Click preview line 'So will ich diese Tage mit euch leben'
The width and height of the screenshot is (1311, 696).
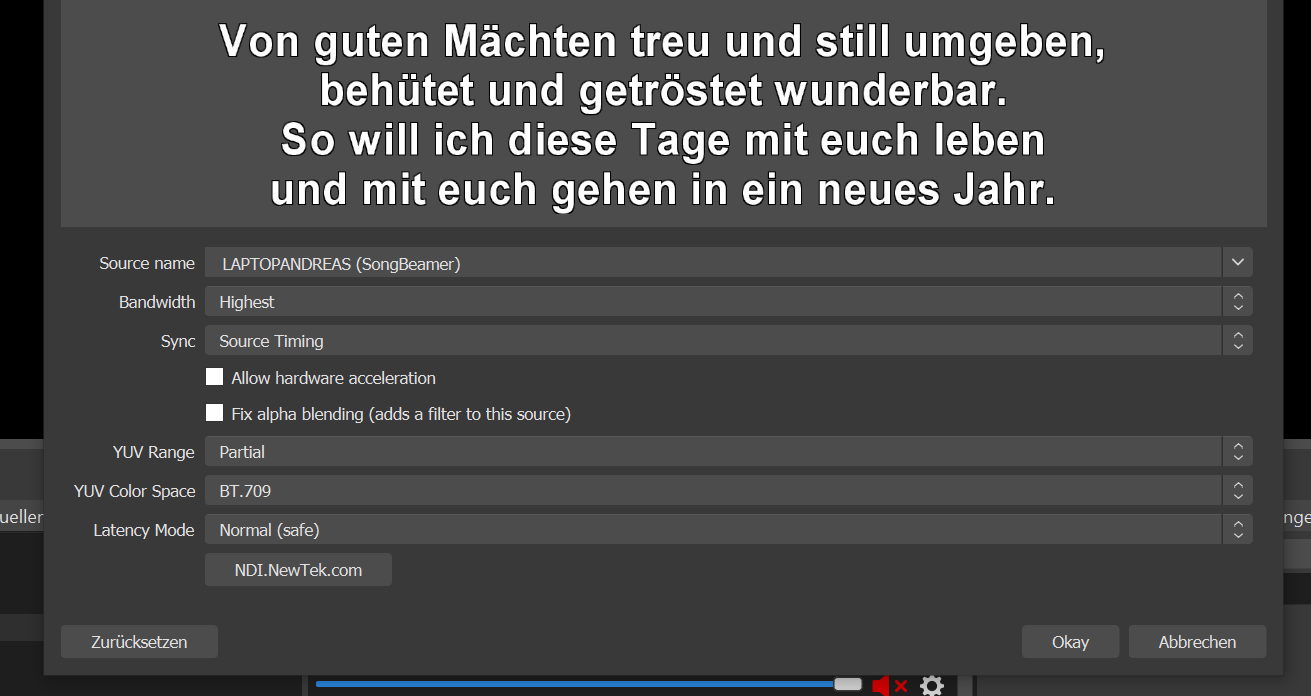[663, 141]
